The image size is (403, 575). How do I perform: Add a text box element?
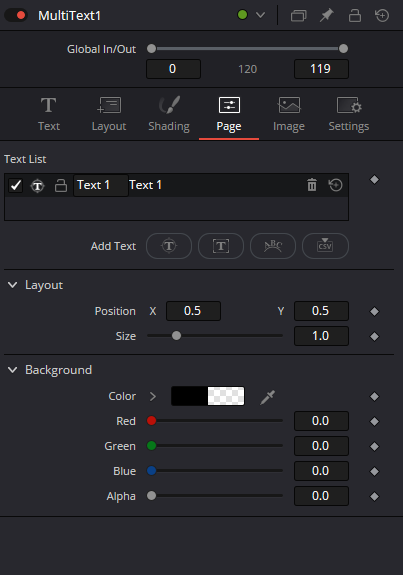point(221,246)
